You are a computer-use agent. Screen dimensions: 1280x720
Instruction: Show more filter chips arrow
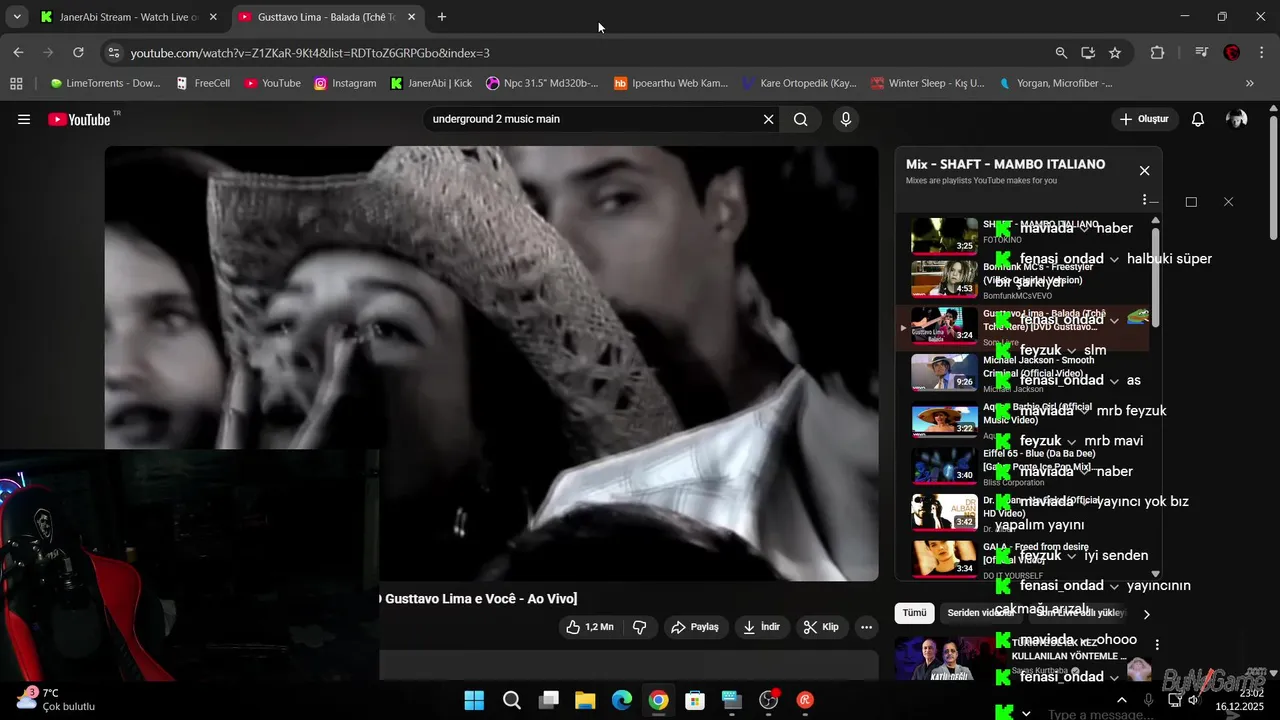[1146, 614]
